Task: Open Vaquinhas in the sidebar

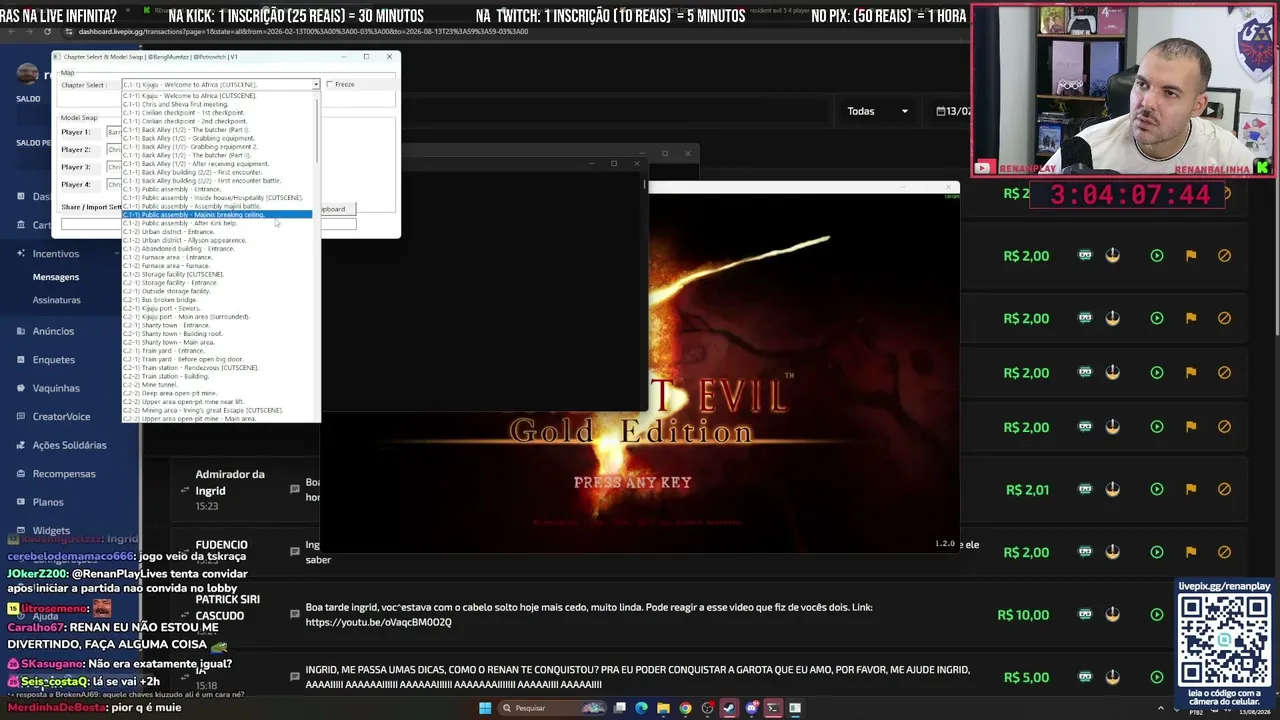Action: pyautogui.click(x=56, y=388)
